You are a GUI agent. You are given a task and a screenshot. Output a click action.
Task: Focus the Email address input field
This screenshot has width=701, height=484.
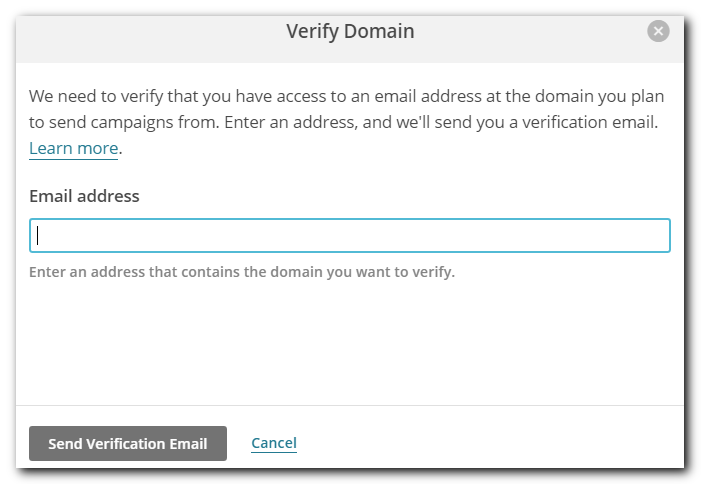click(x=350, y=236)
